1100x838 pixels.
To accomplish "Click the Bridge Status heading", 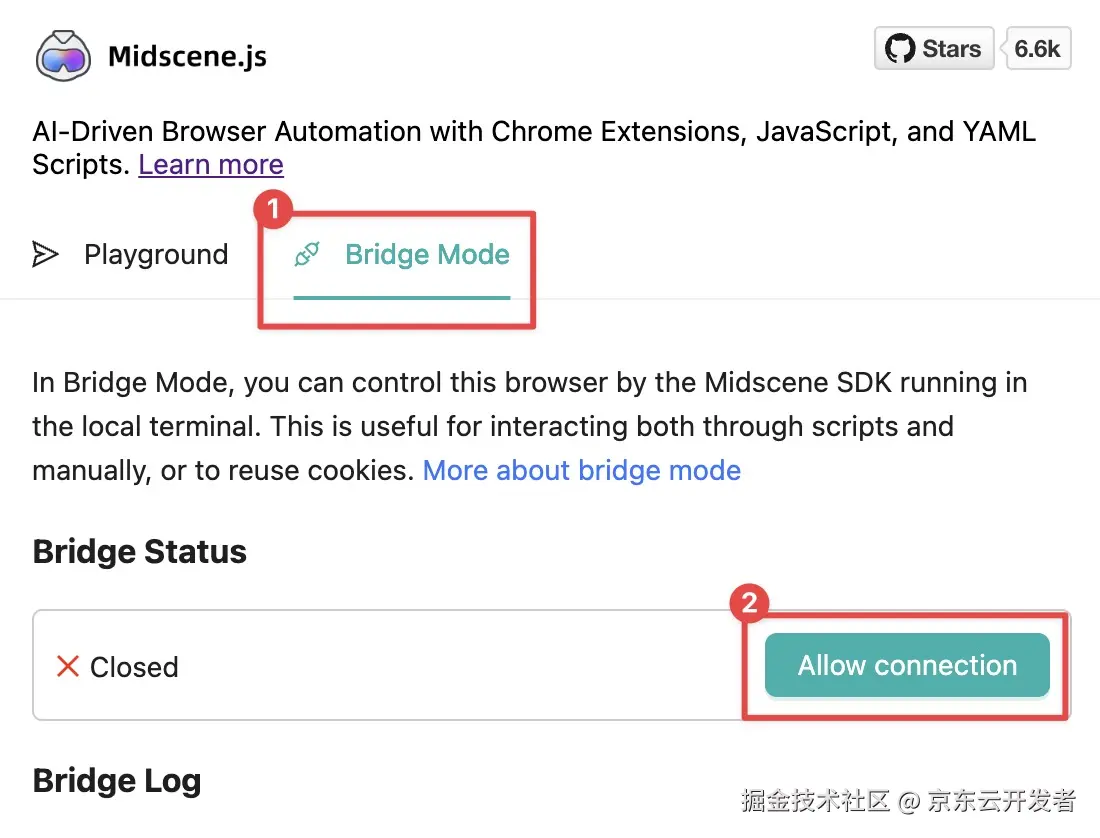I will [140, 551].
